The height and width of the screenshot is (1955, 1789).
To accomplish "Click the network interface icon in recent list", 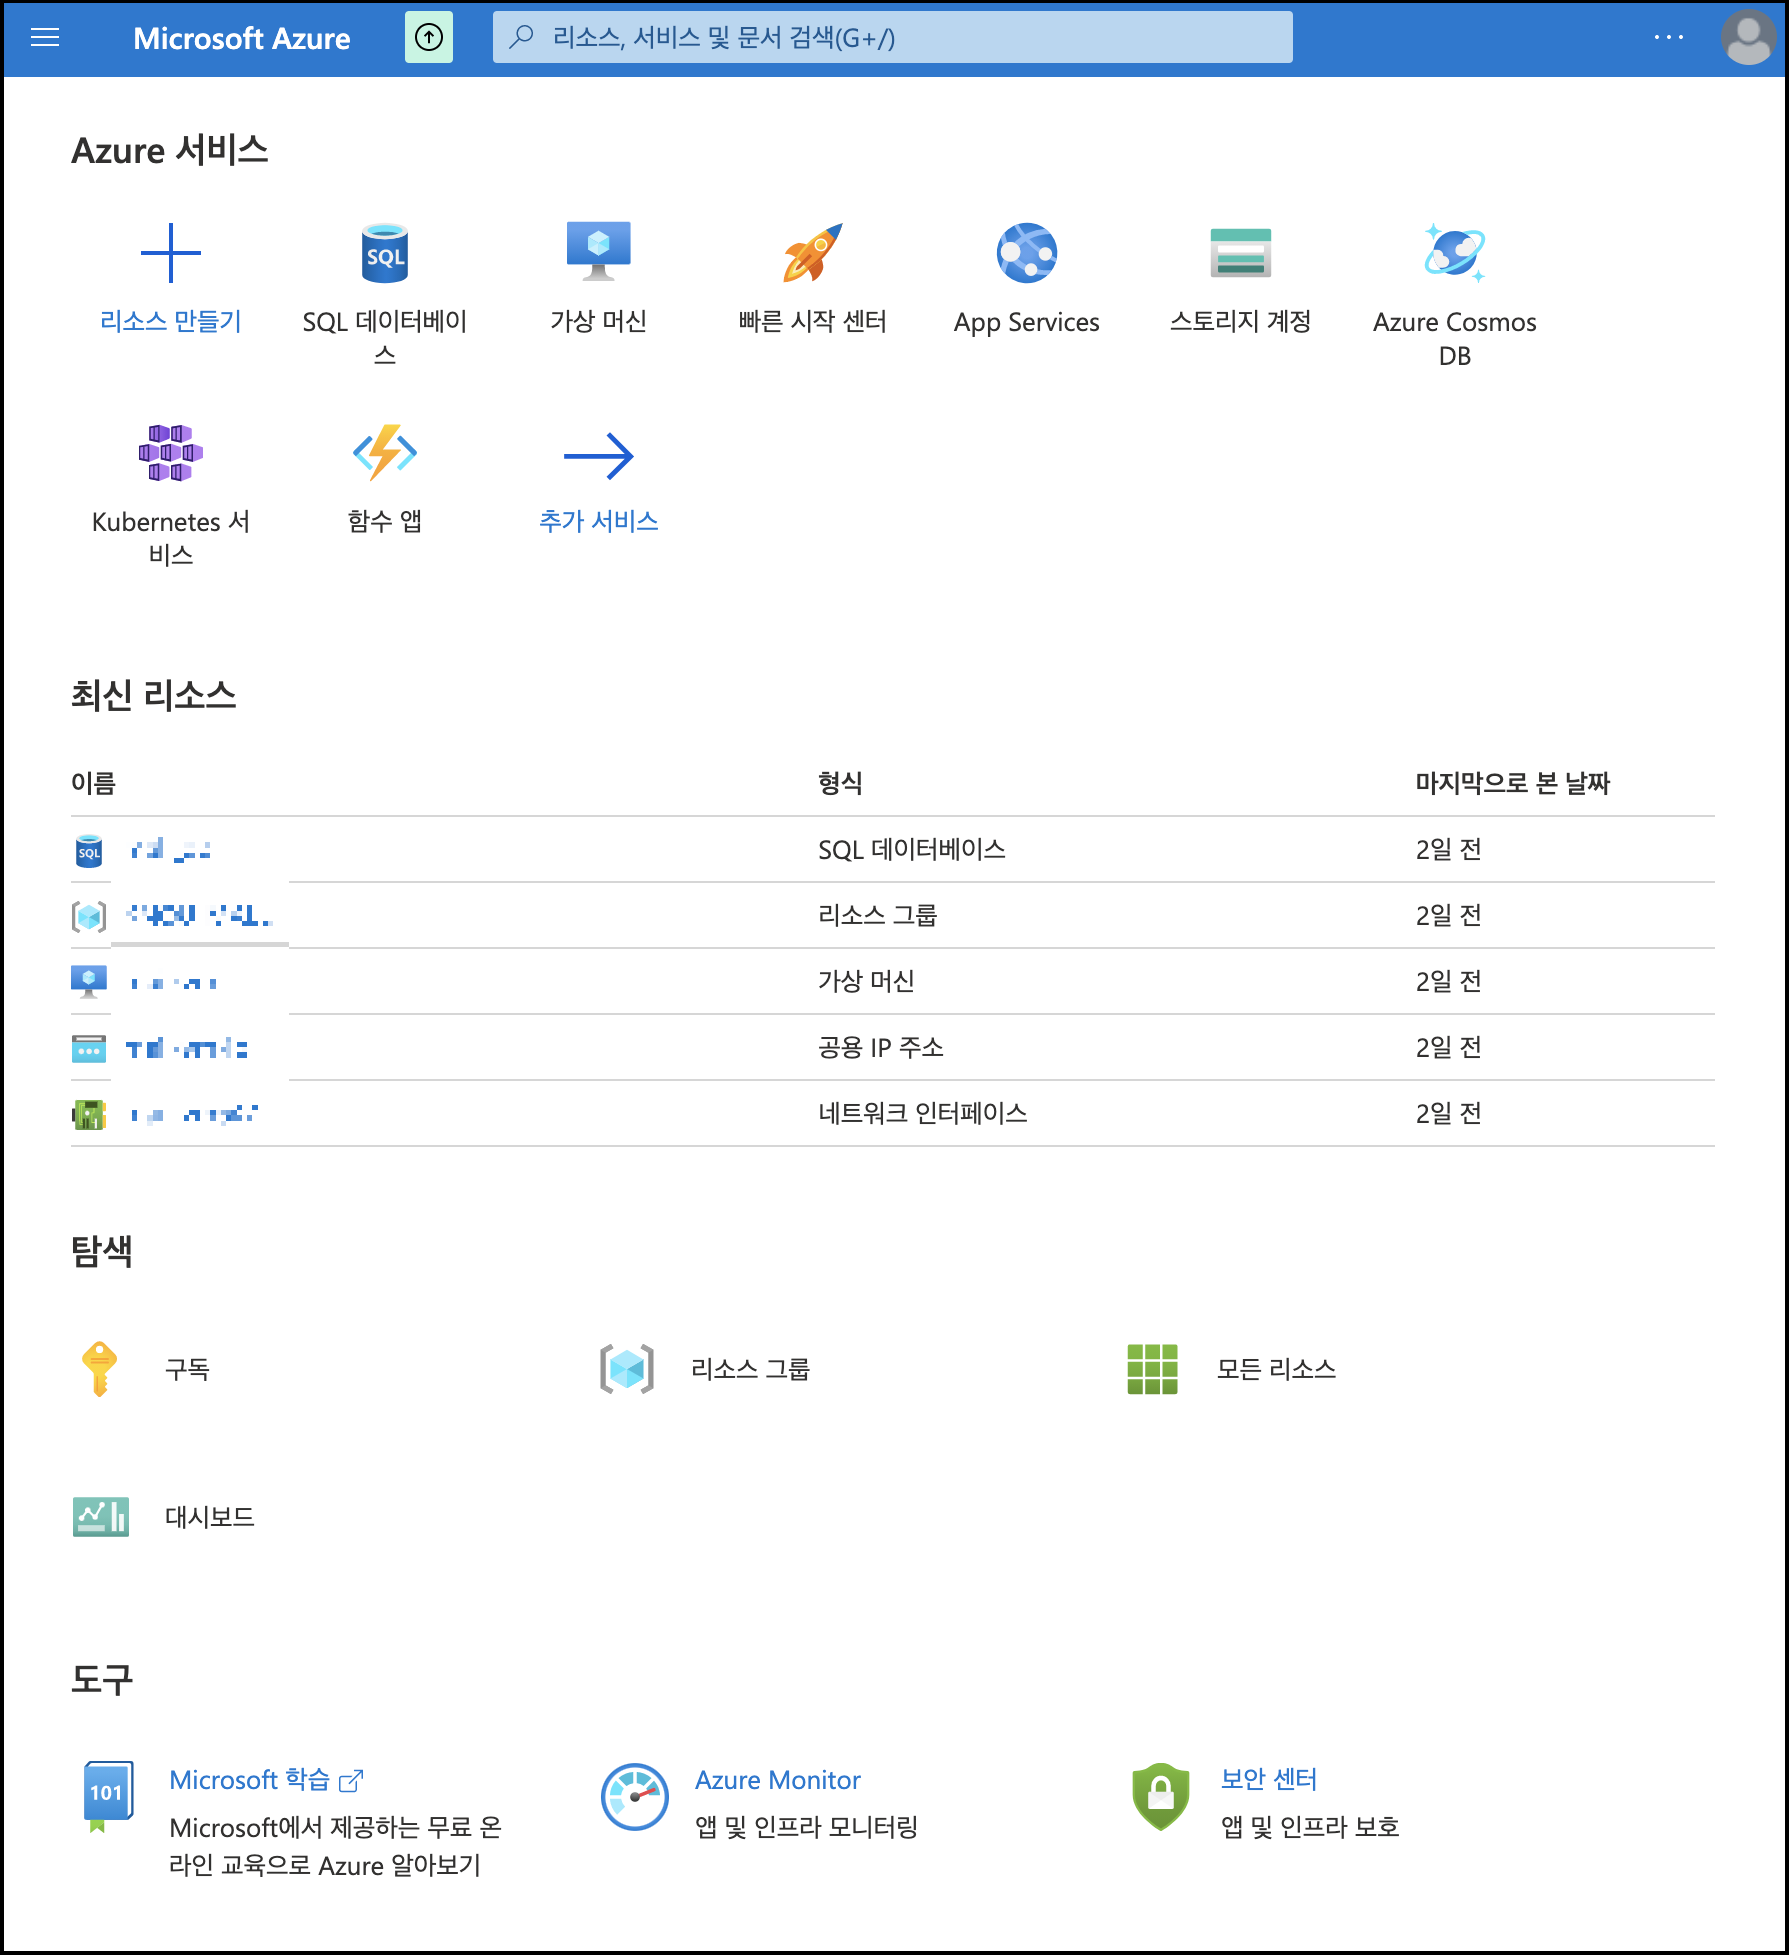I will click(89, 1114).
